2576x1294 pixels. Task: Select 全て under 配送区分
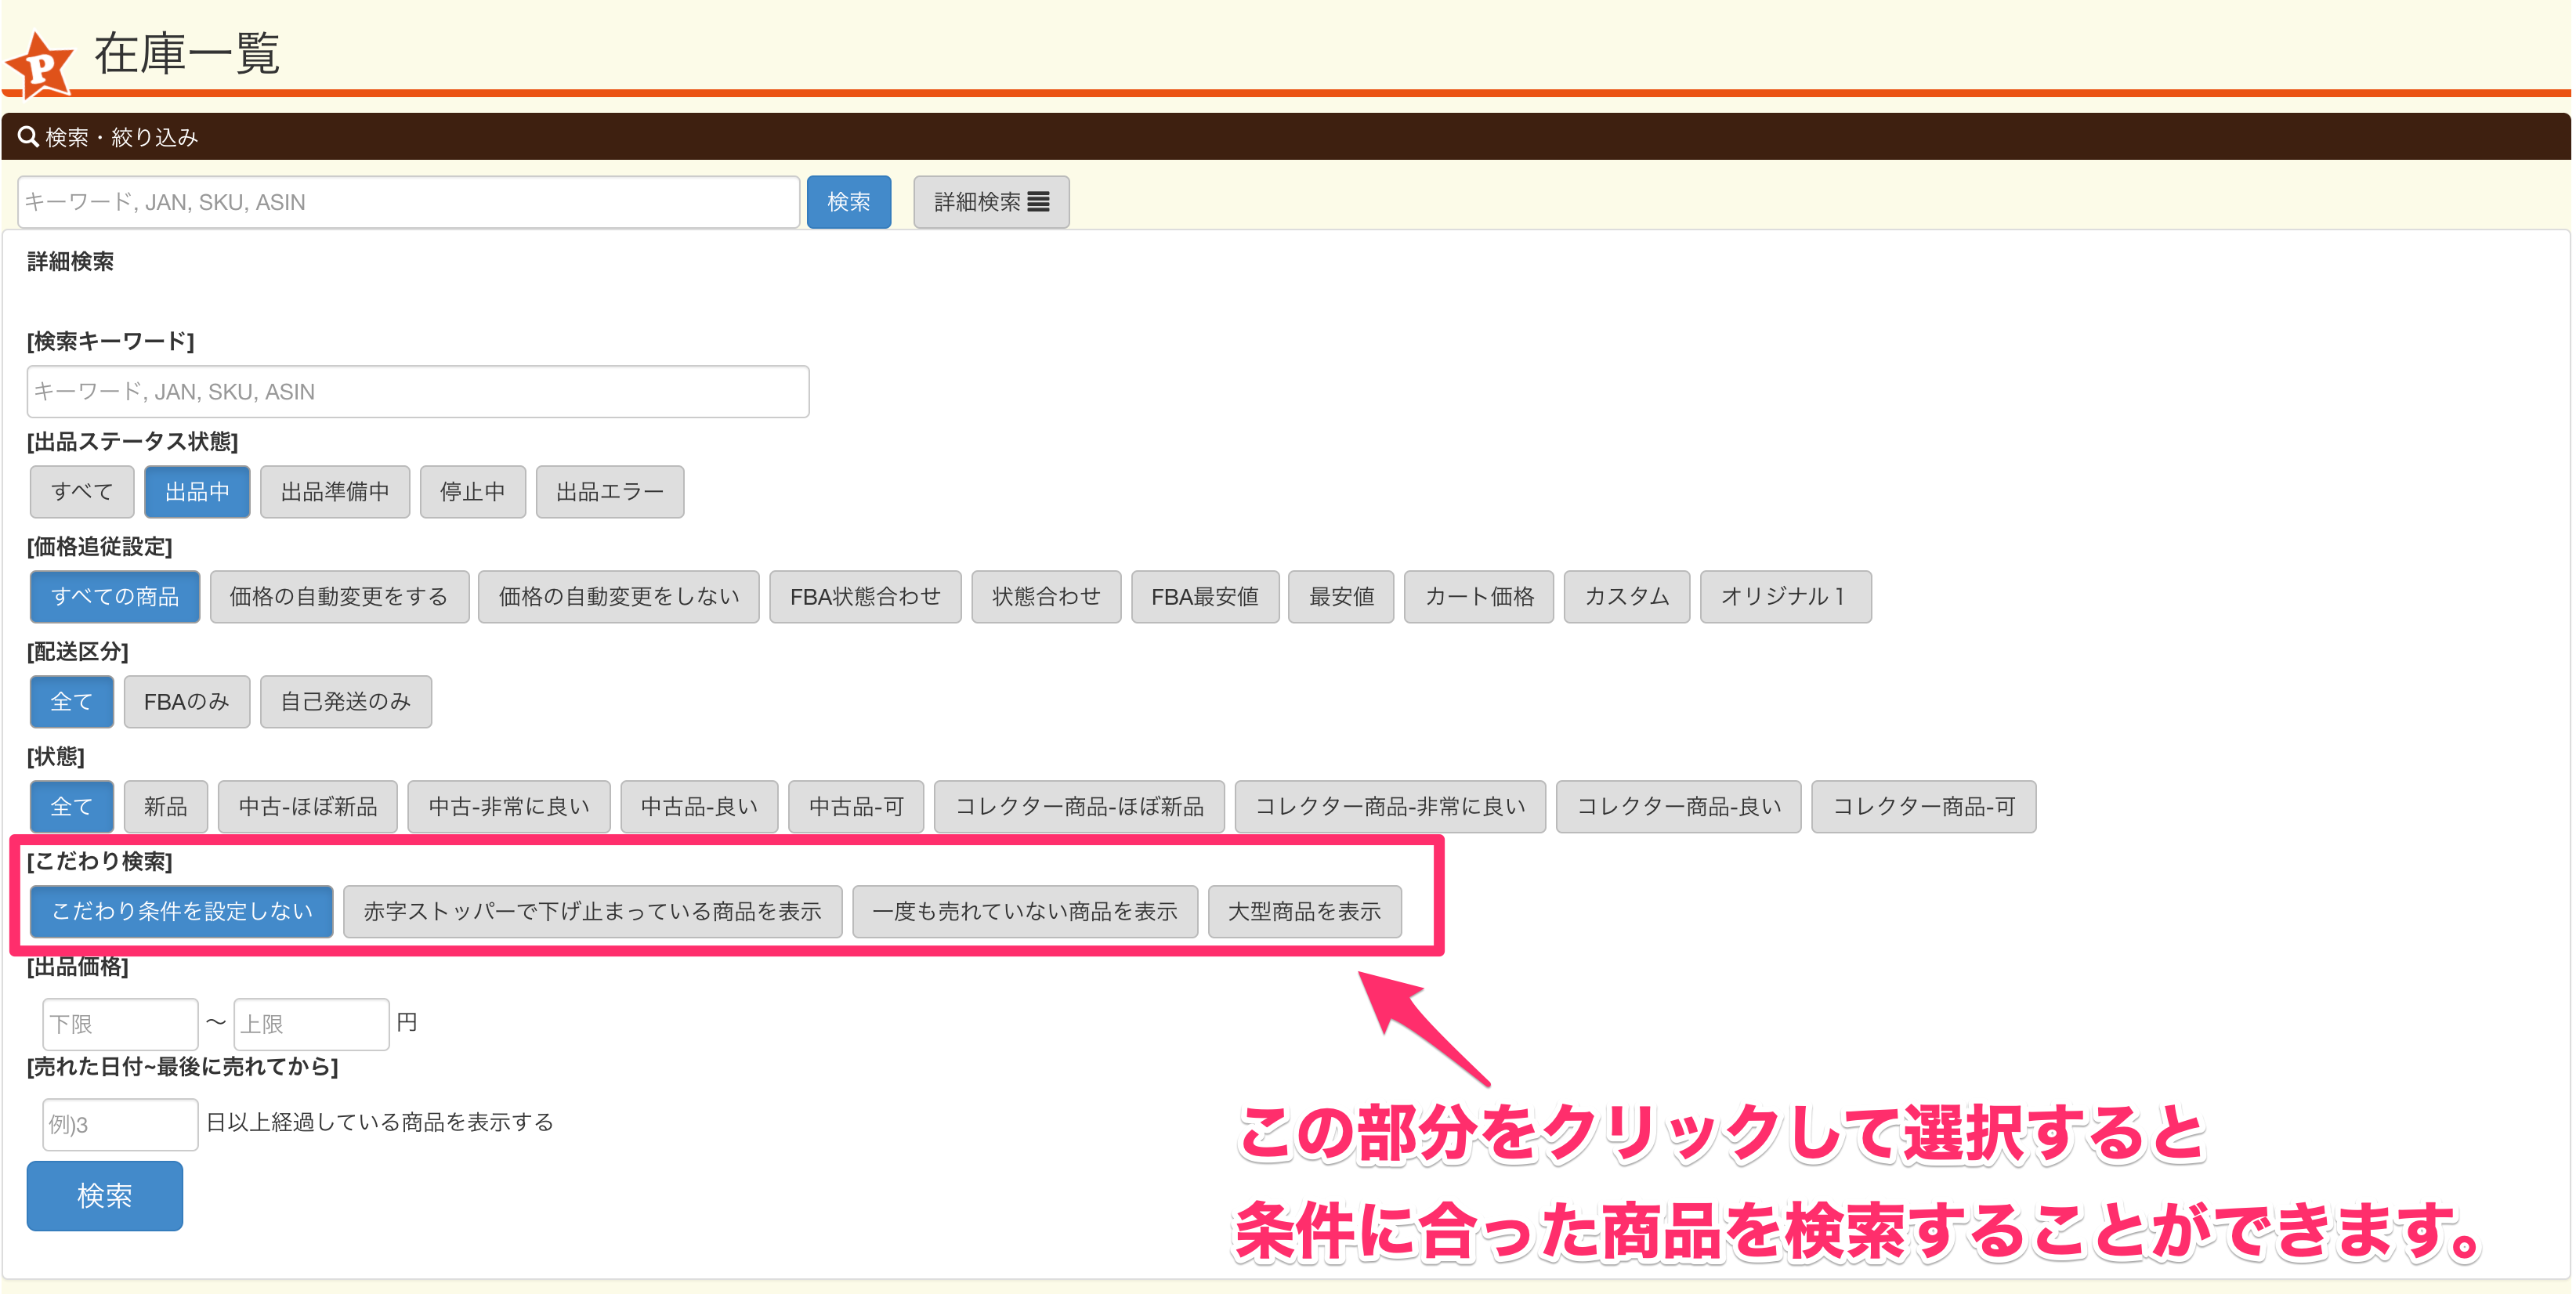coord(71,701)
